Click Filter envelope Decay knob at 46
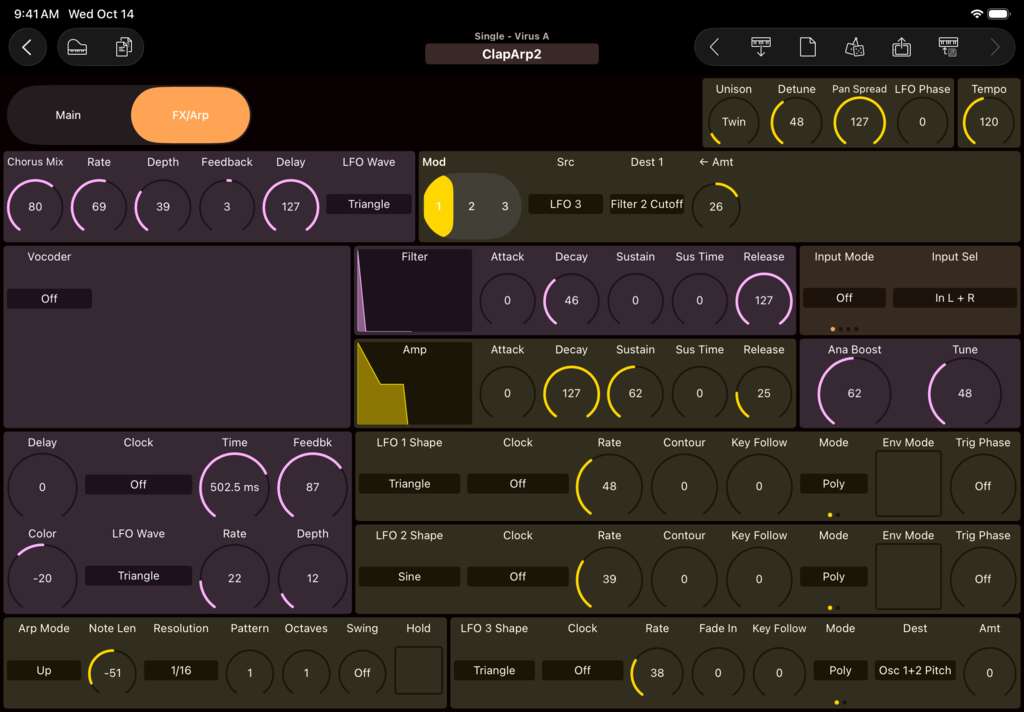Image resolution: width=1024 pixels, height=712 pixels. pos(571,300)
